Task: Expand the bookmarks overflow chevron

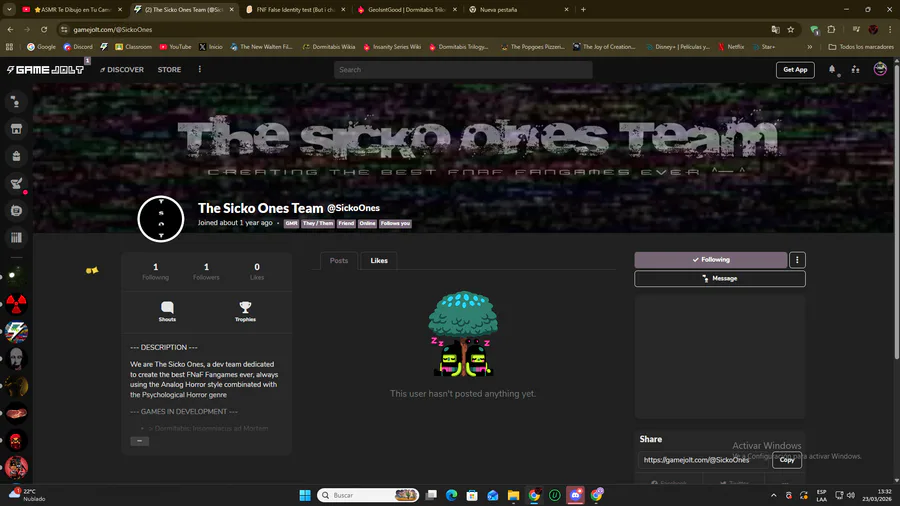Action: [810, 47]
